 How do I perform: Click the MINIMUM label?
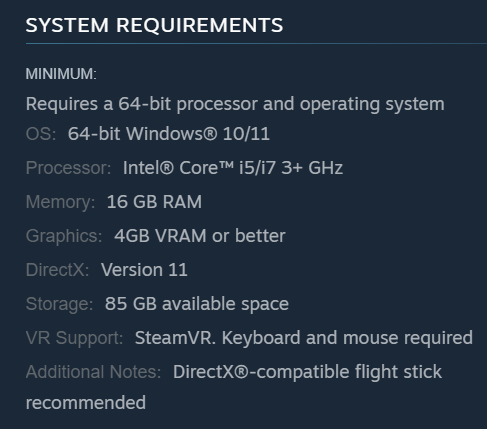[x=61, y=74]
